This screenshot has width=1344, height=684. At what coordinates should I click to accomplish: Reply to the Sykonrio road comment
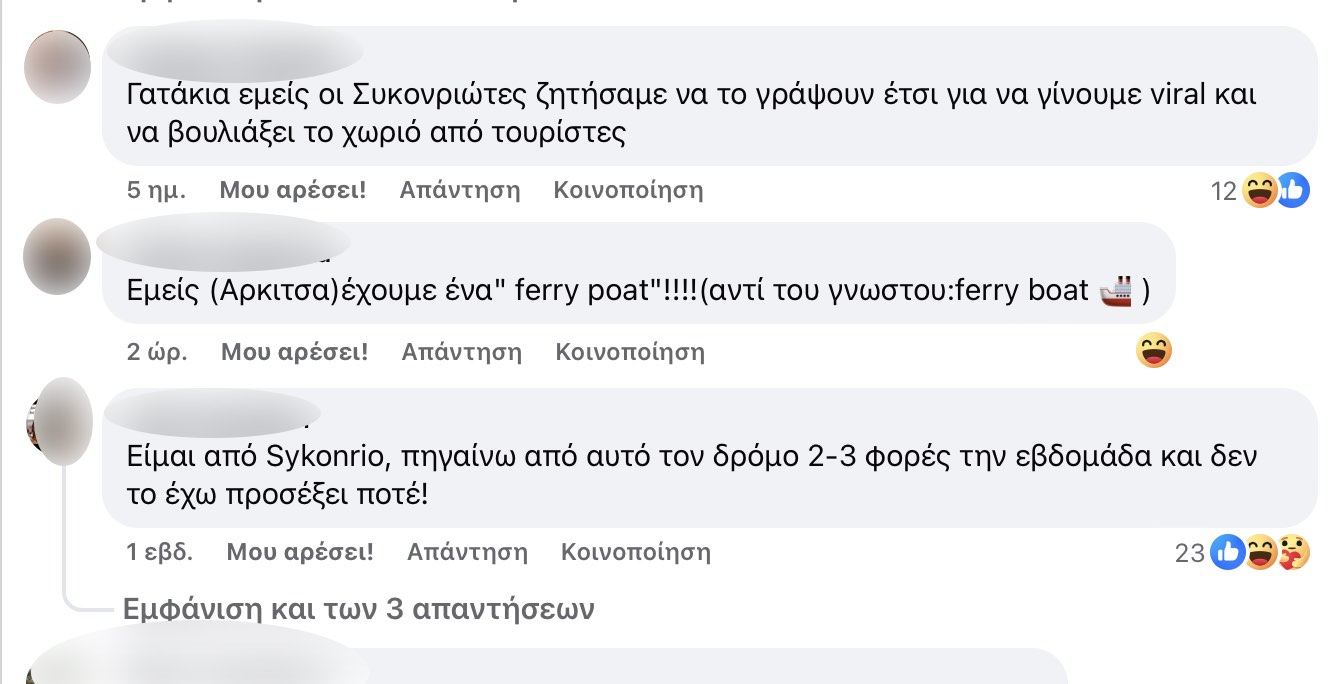(467, 552)
